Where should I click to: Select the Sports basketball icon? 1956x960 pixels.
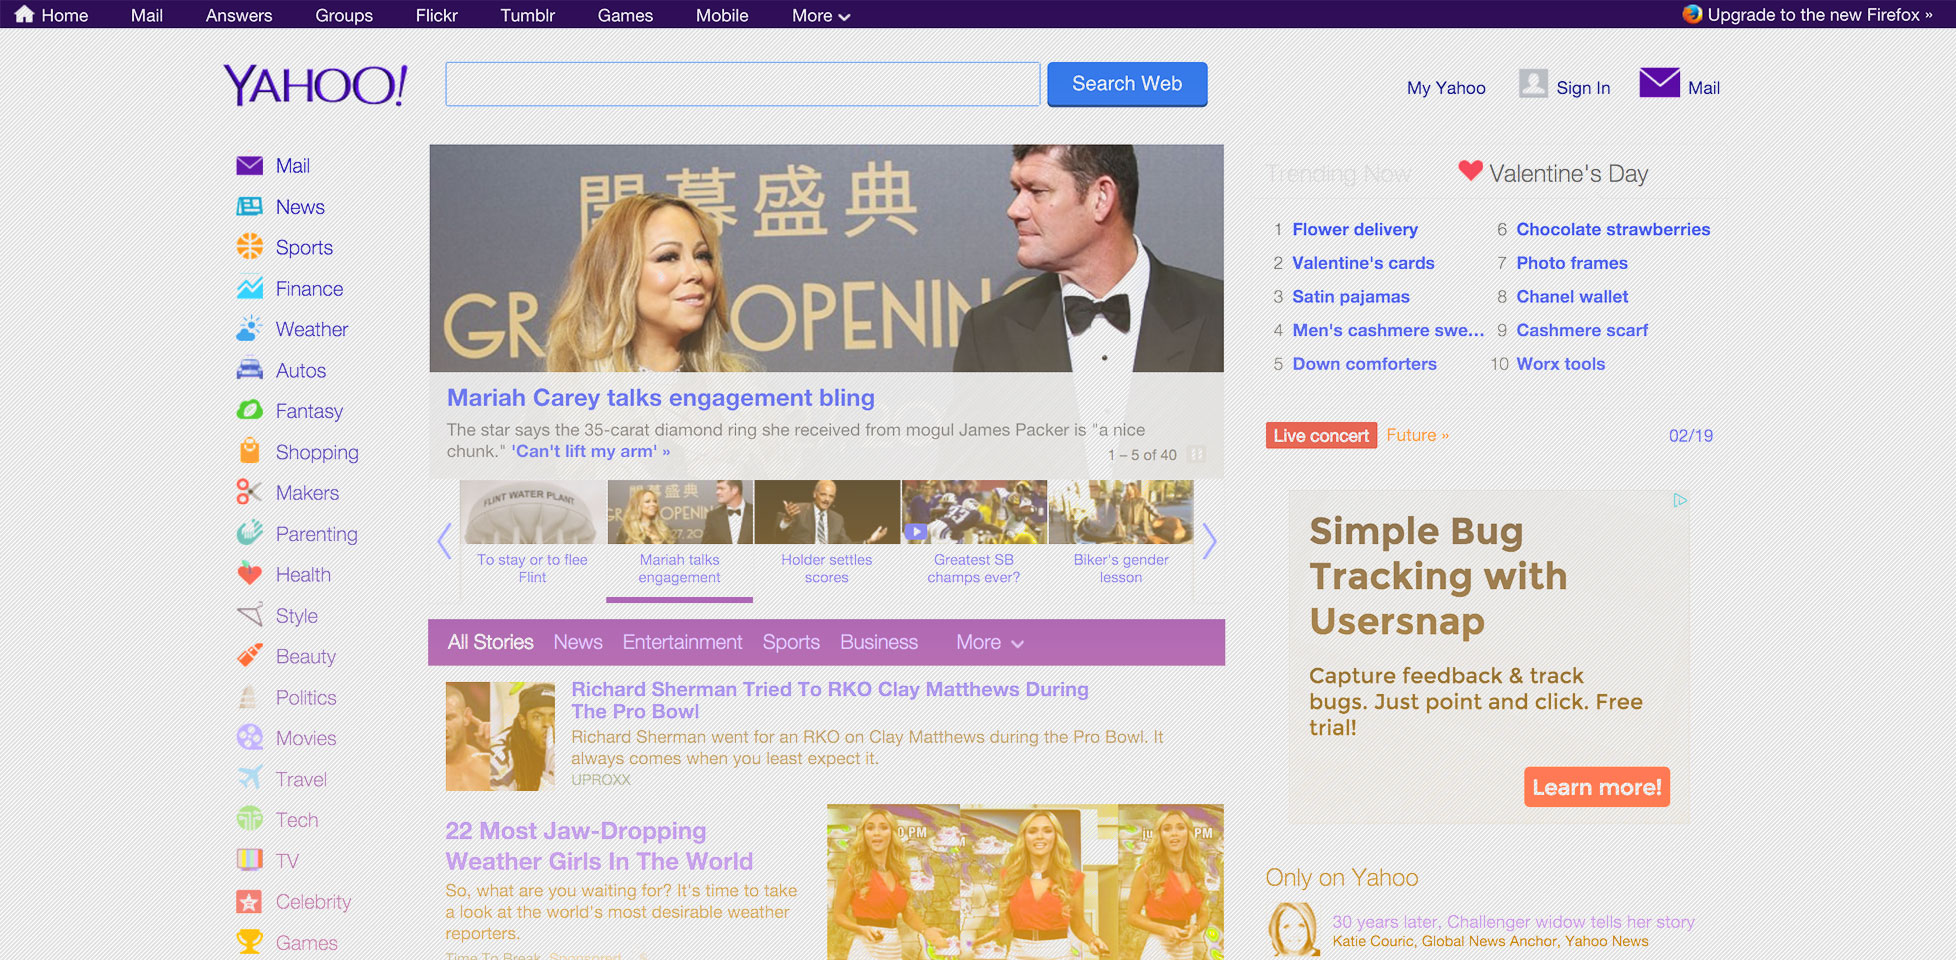(x=250, y=247)
